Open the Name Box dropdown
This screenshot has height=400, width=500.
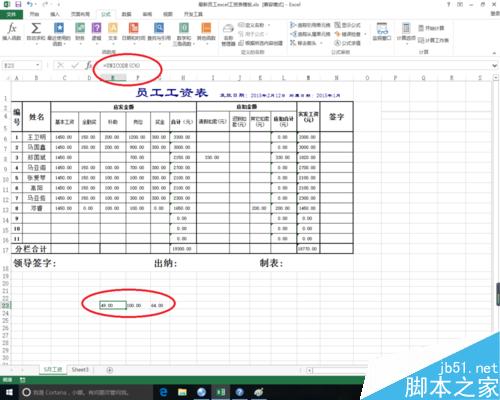tap(38, 65)
